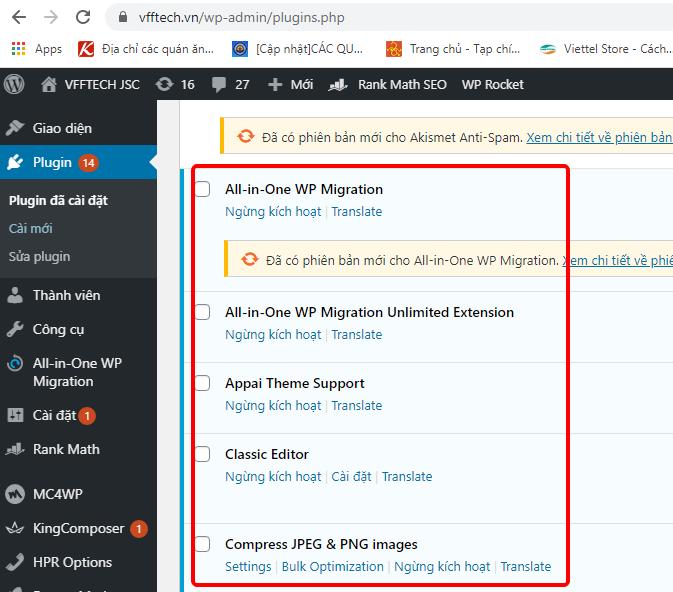The image size is (673, 592).
Task: Click the plus icon next to Mới
Action: click(275, 85)
